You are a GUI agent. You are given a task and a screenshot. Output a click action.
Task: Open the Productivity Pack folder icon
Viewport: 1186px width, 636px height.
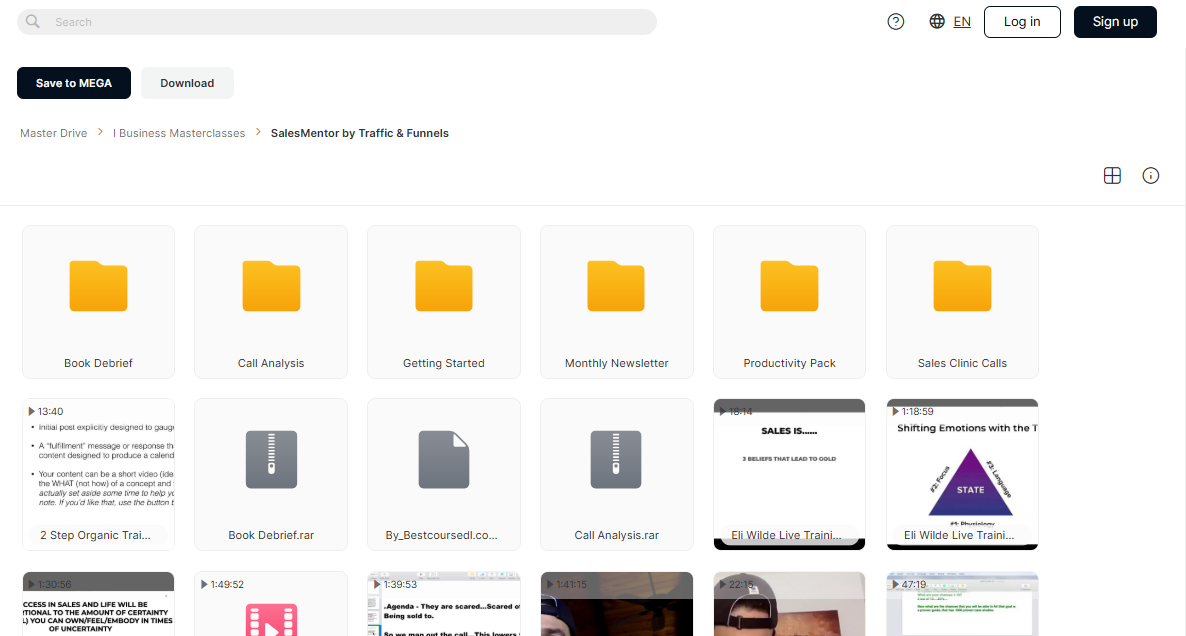coord(789,286)
